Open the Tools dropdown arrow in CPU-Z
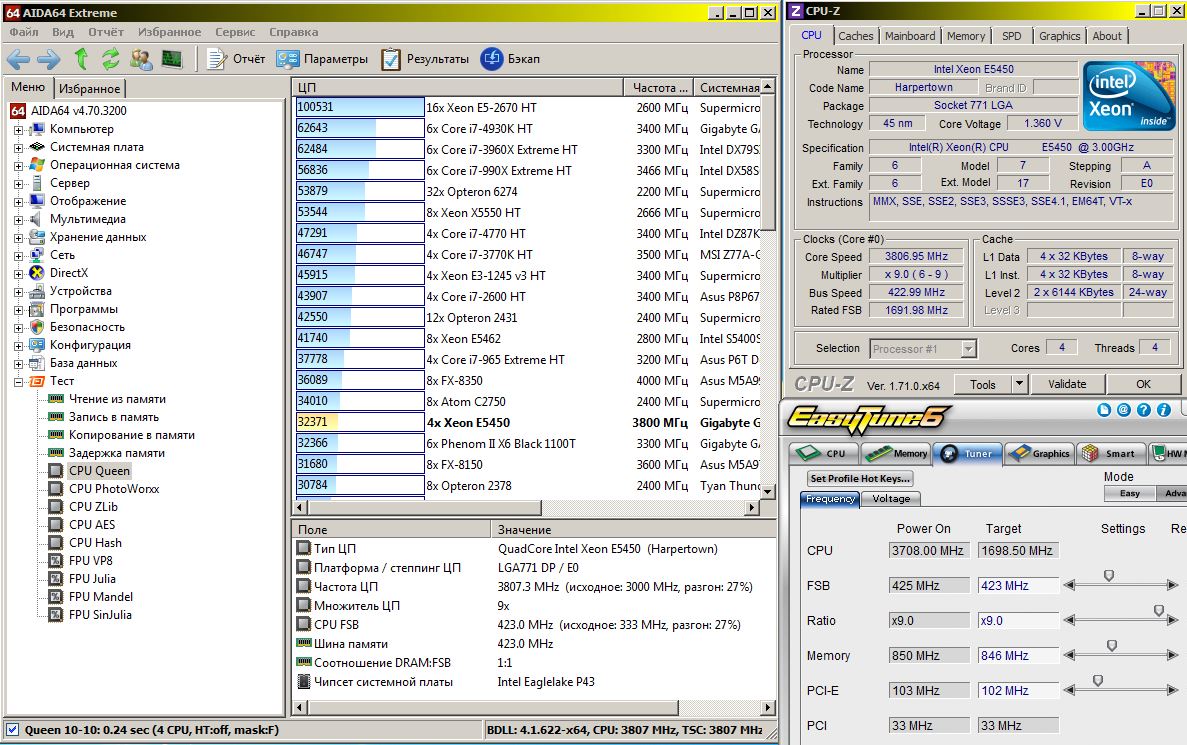 (1019, 384)
